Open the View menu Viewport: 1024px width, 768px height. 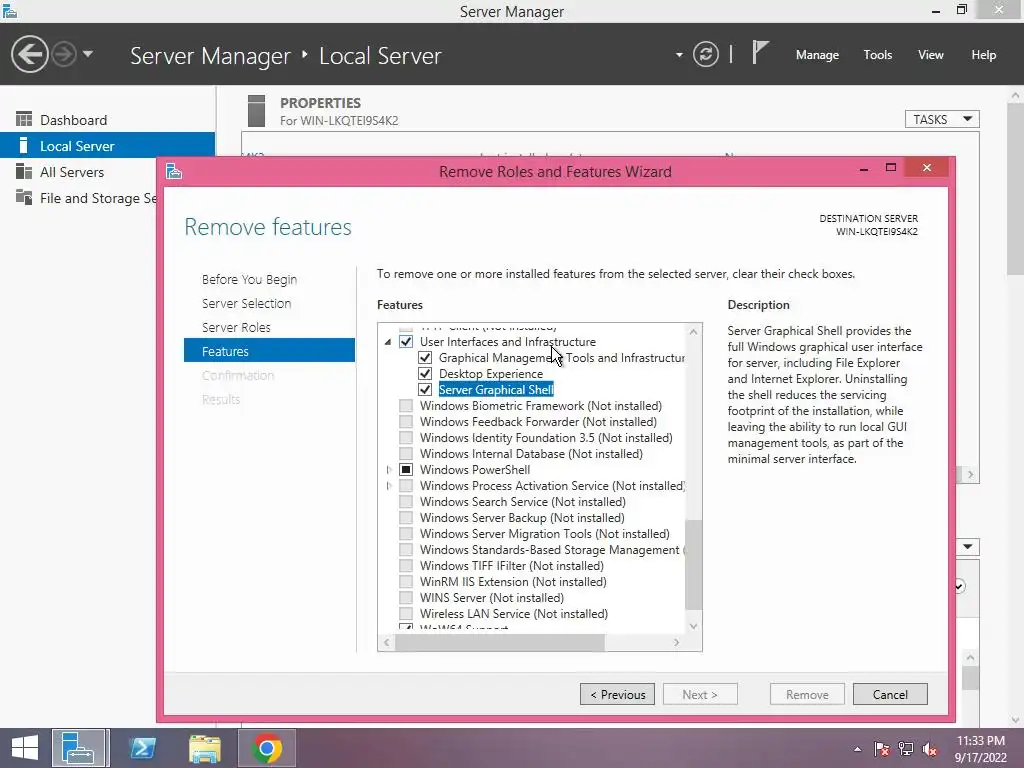pos(930,55)
